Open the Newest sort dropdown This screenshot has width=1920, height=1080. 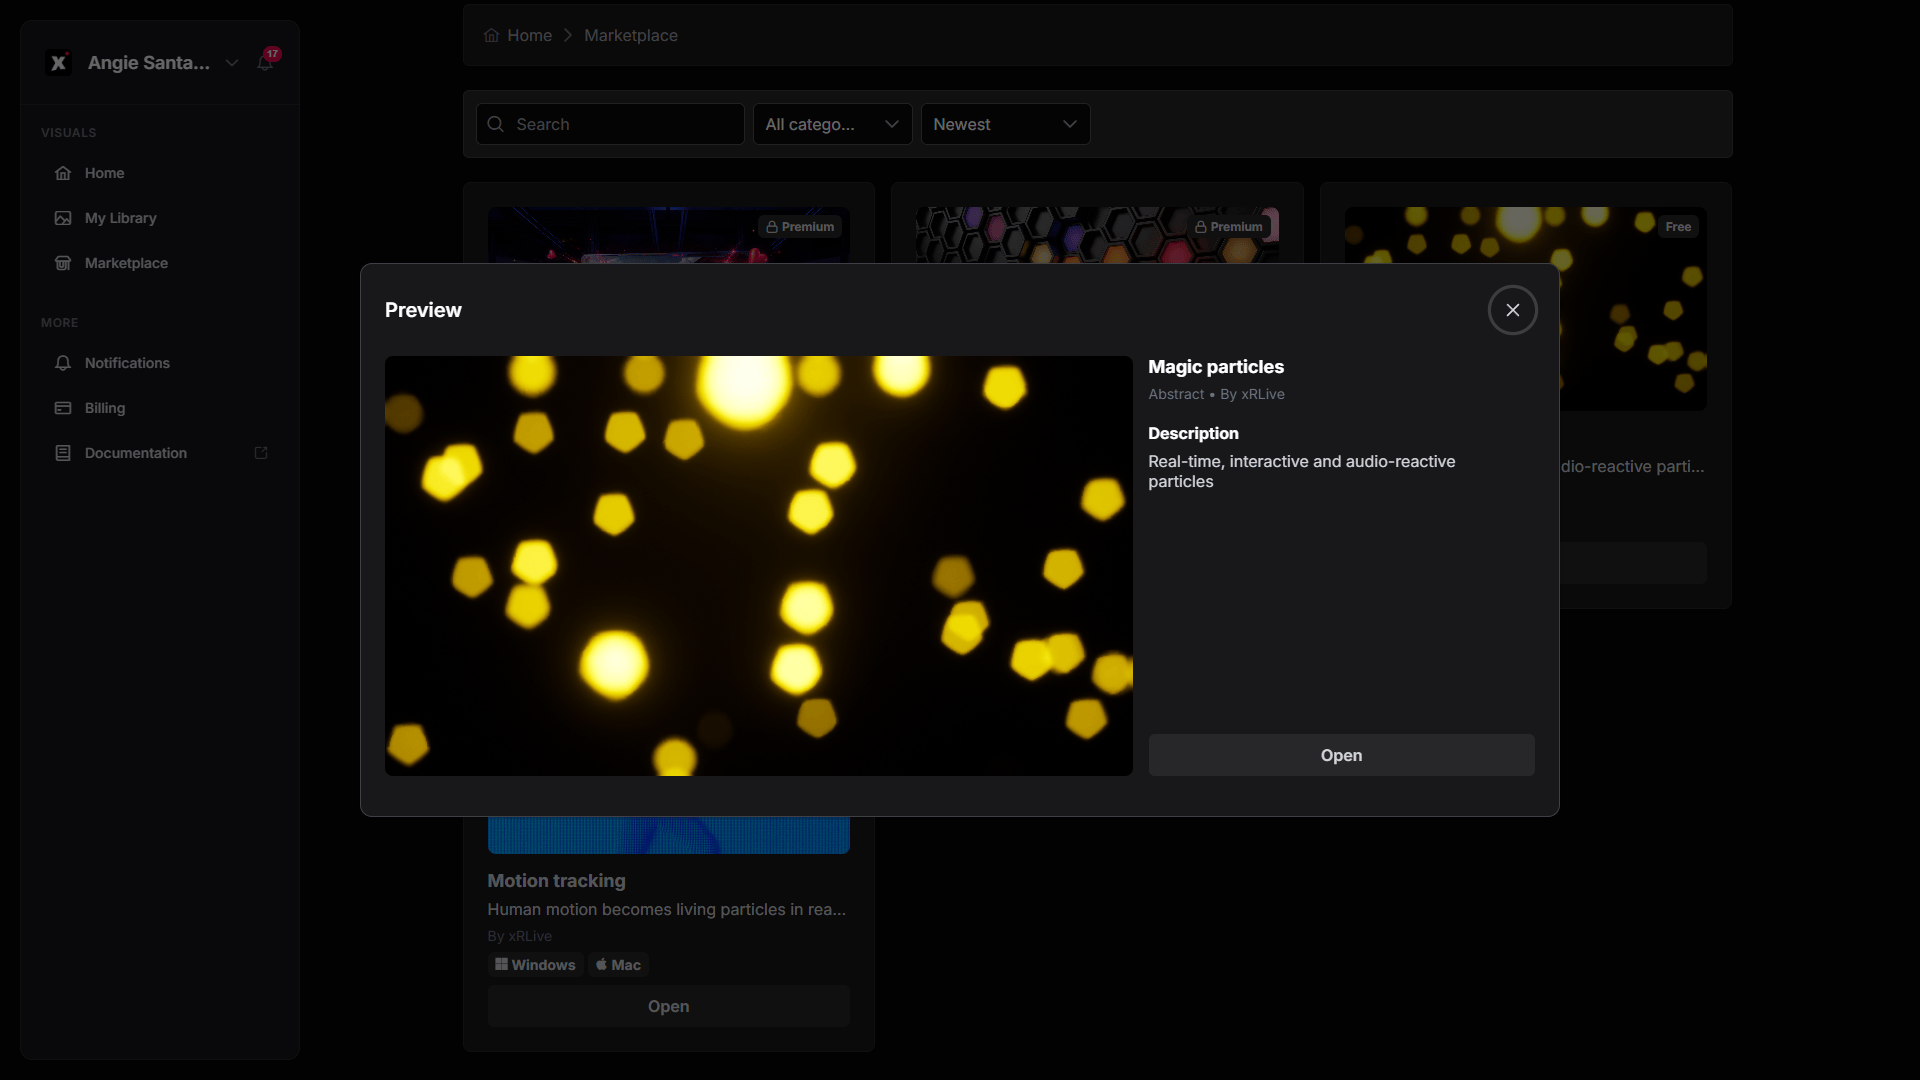pos(1005,124)
